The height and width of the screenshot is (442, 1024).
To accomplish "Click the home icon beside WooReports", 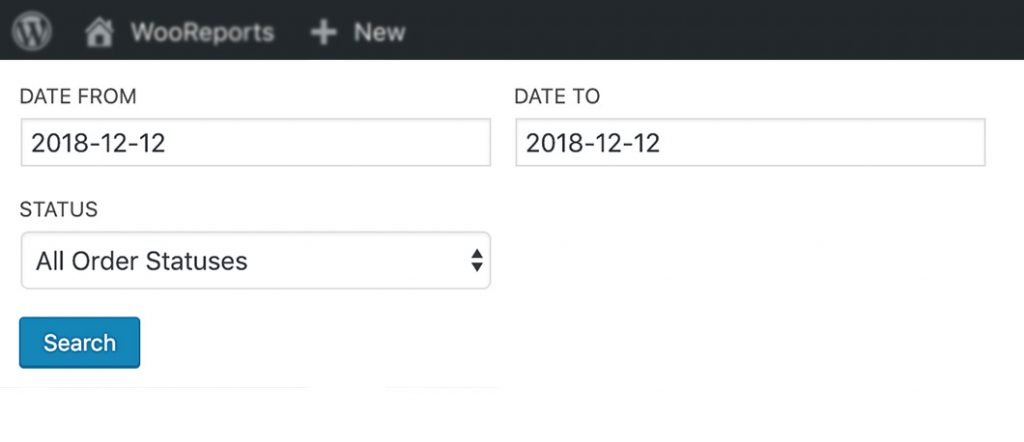I will coord(99,32).
